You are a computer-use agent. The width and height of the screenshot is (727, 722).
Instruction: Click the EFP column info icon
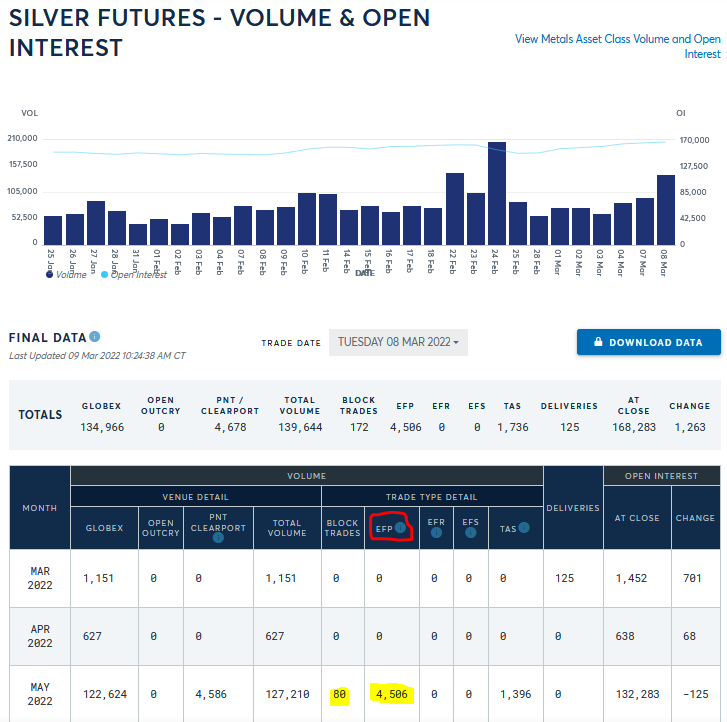pyautogui.click(x=400, y=527)
